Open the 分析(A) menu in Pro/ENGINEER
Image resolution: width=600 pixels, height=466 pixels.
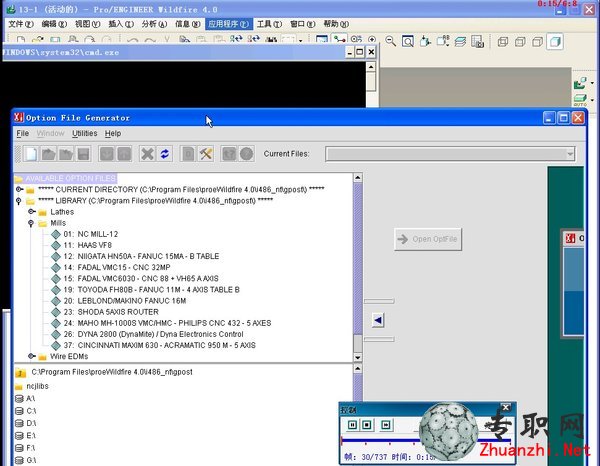(154, 24)
